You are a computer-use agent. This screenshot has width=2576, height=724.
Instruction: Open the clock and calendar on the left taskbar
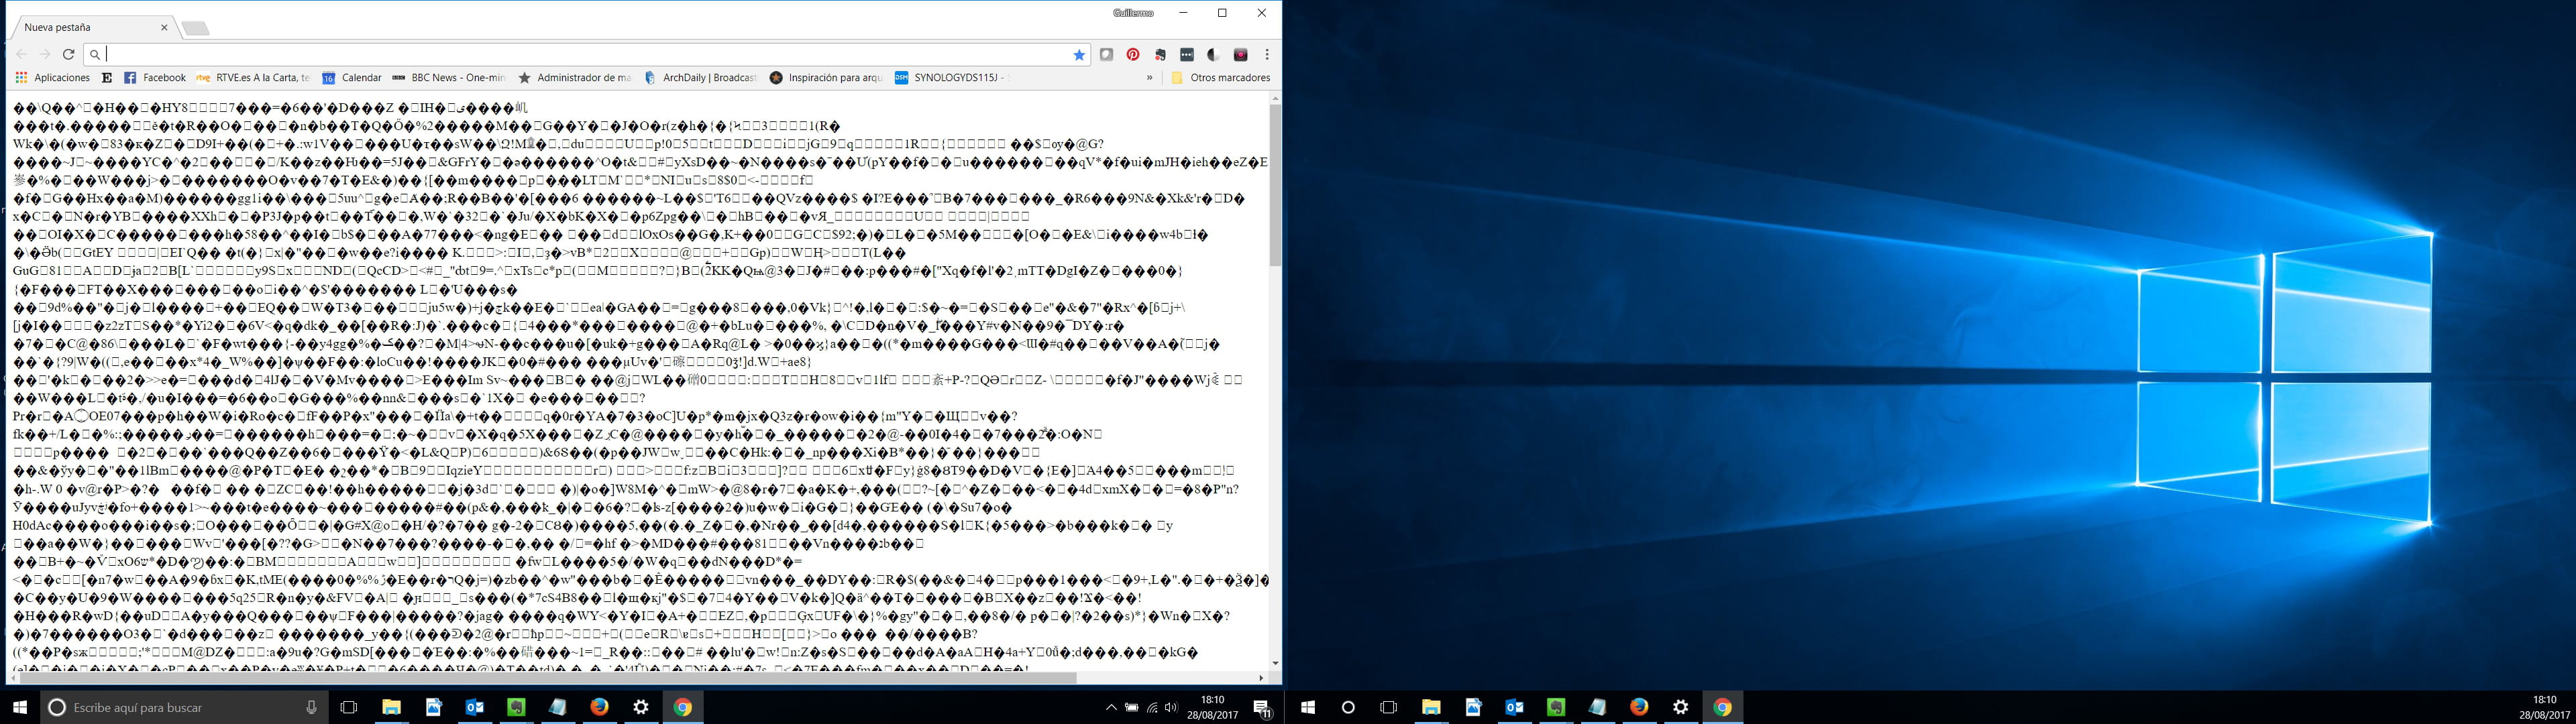click(x=1212, y=707)
